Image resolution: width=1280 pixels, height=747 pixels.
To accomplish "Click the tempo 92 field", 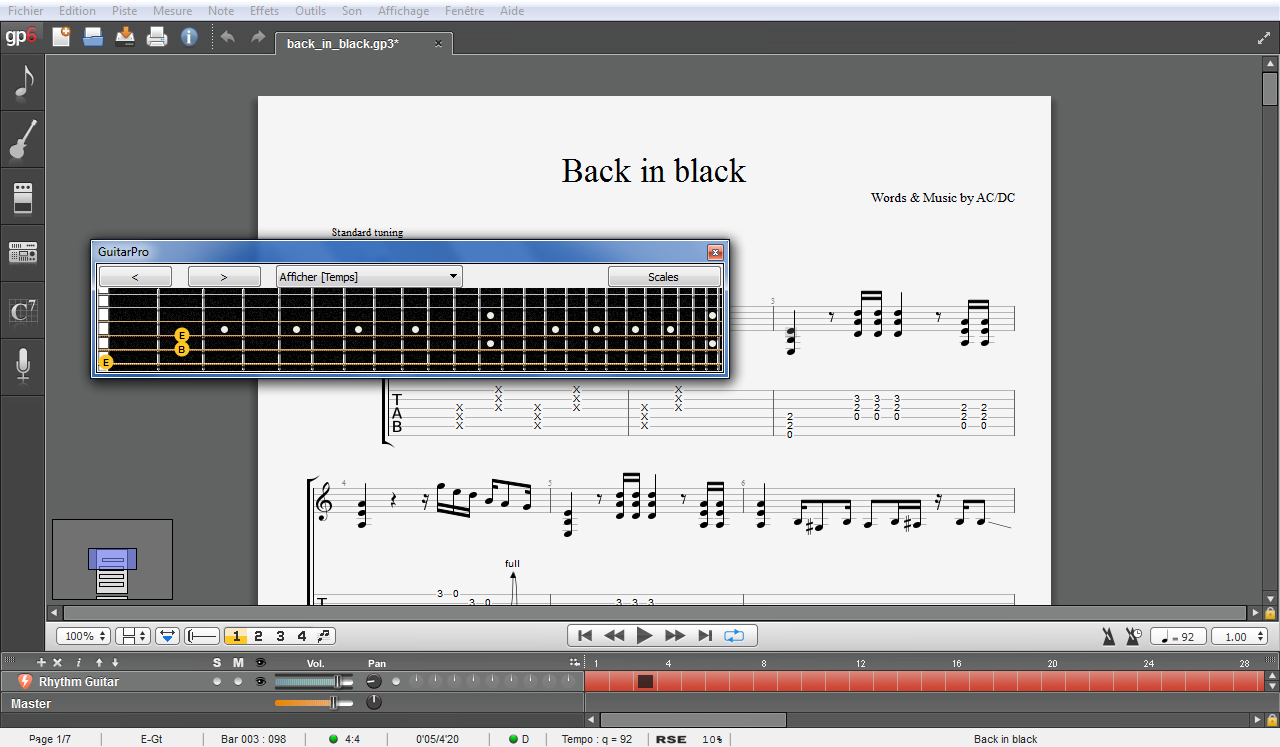I will click(x=1178, y=636).
